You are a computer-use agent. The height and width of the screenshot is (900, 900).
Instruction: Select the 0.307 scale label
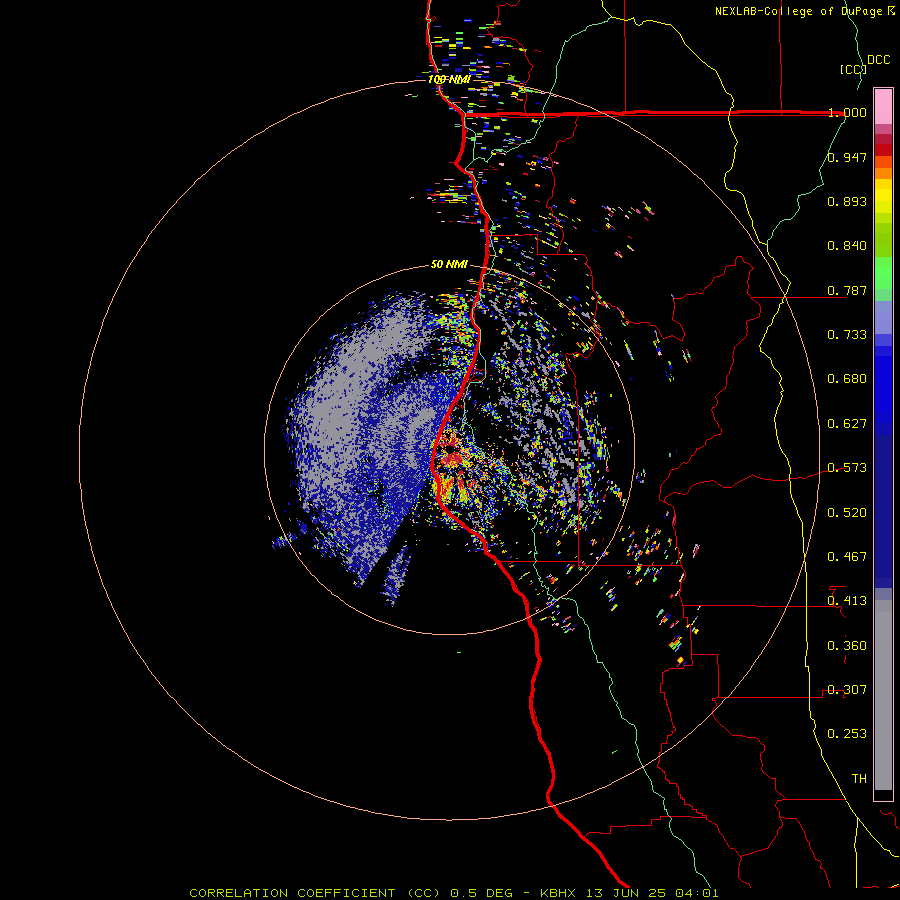847,690
